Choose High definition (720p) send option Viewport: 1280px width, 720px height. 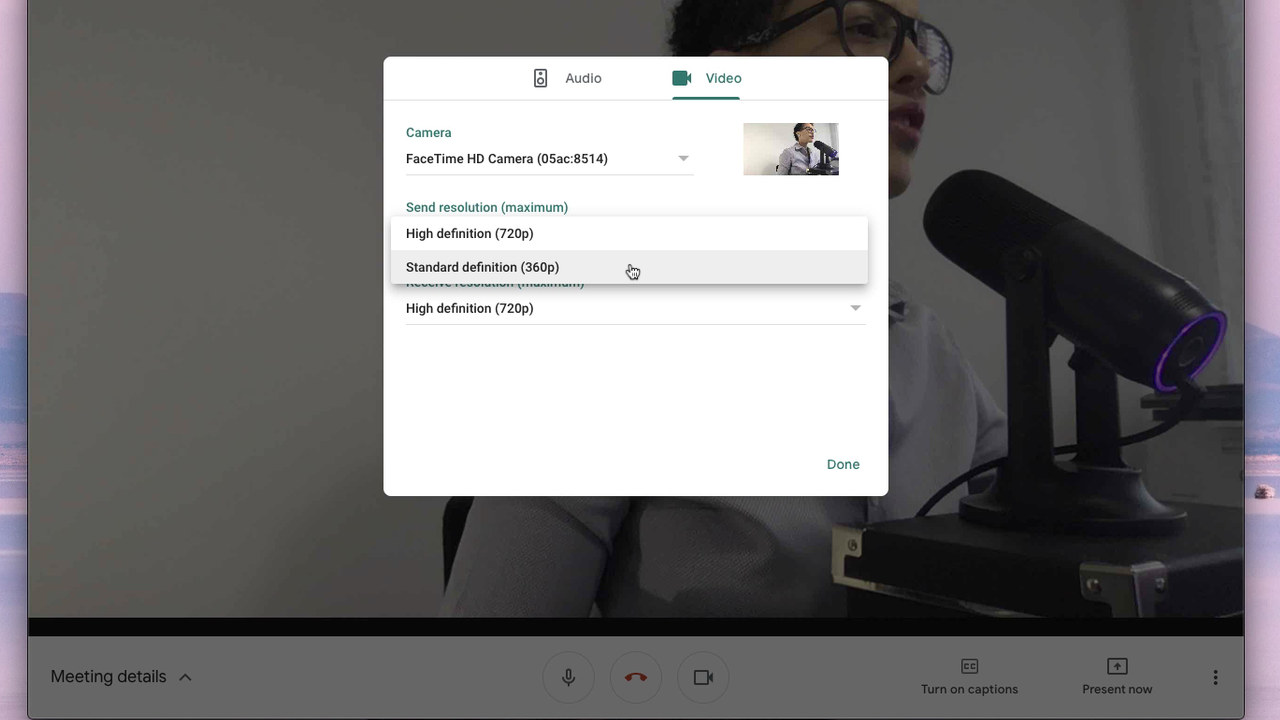click(629, 234)
